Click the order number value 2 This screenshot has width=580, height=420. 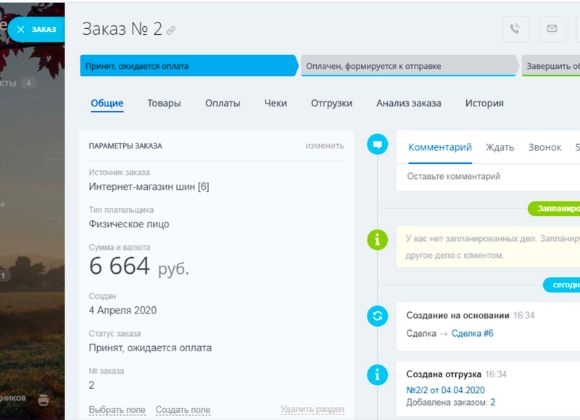pyautogui.click(x=91, y=385)
